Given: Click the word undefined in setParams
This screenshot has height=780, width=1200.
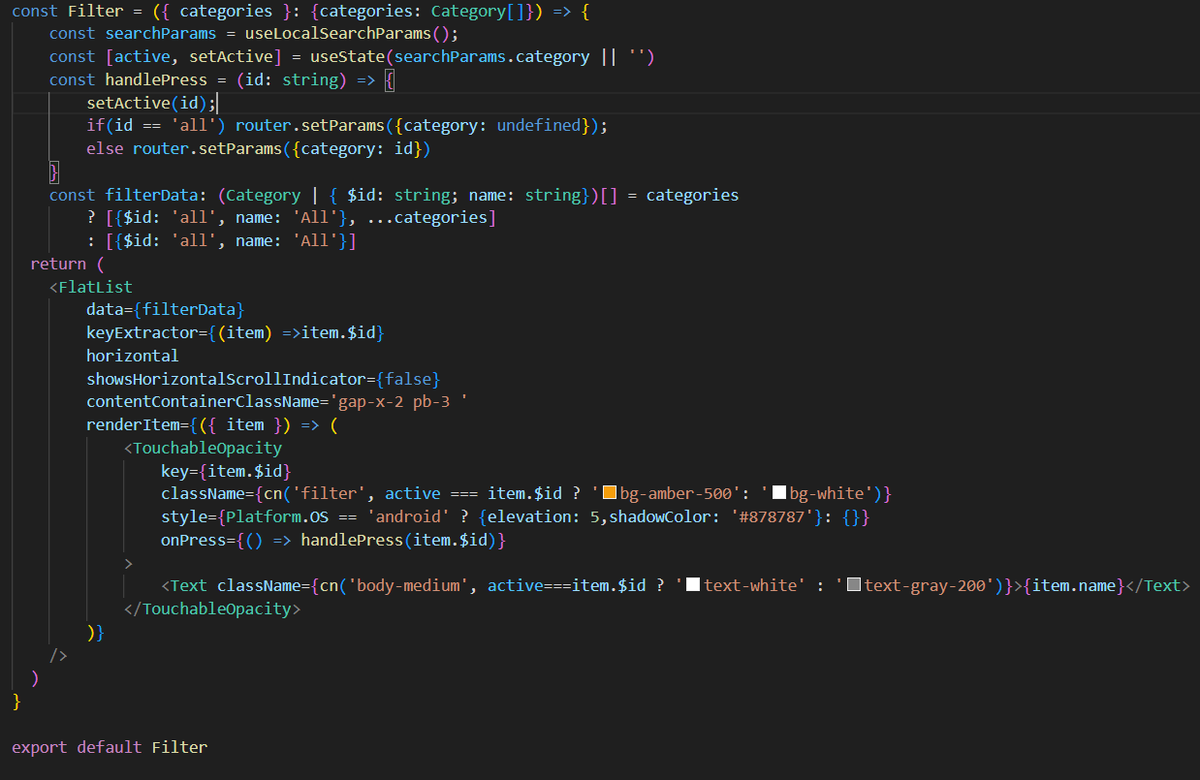Looking at the screenshot, I should click(538, 125).
